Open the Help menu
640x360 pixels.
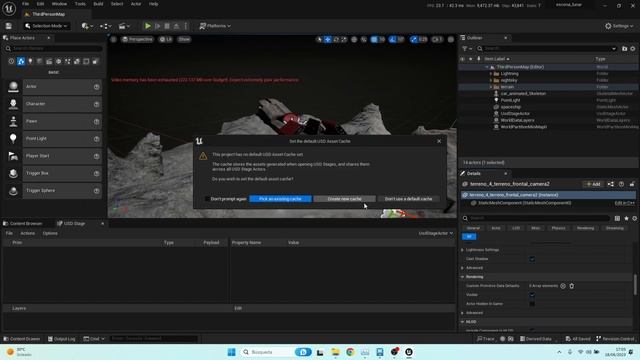(153, 4)
